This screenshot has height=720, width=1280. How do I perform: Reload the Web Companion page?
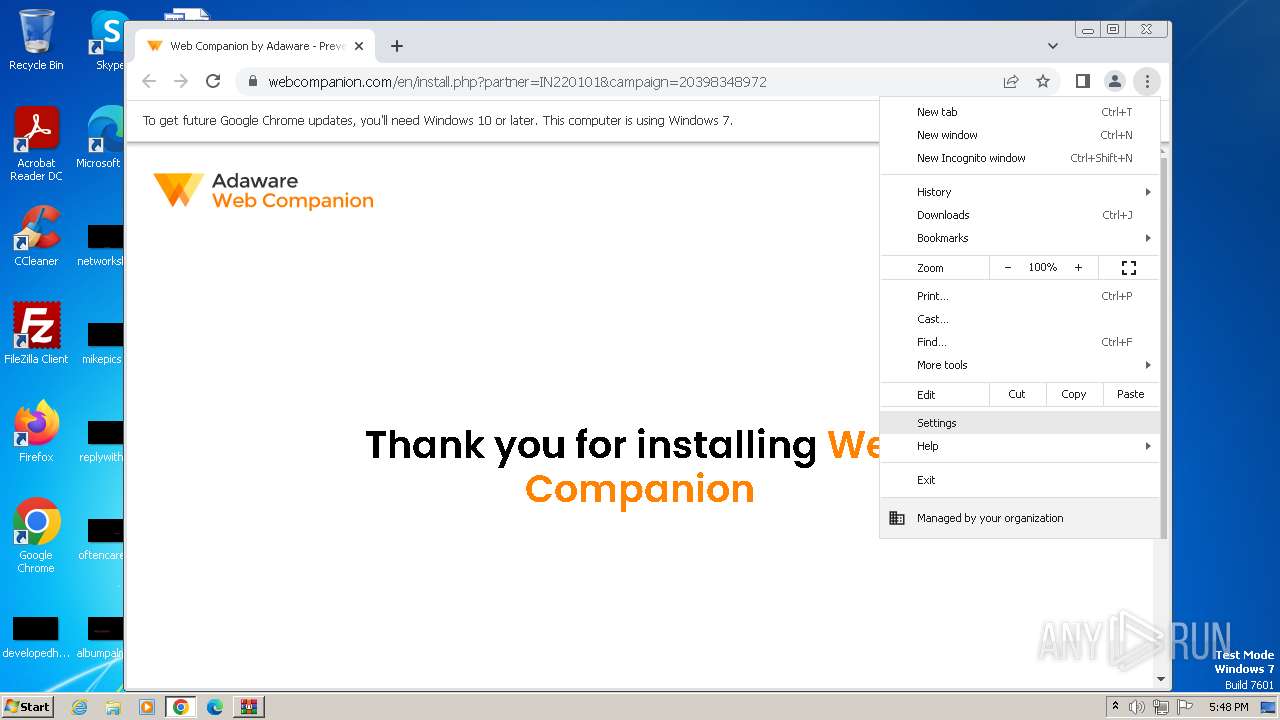213,81
